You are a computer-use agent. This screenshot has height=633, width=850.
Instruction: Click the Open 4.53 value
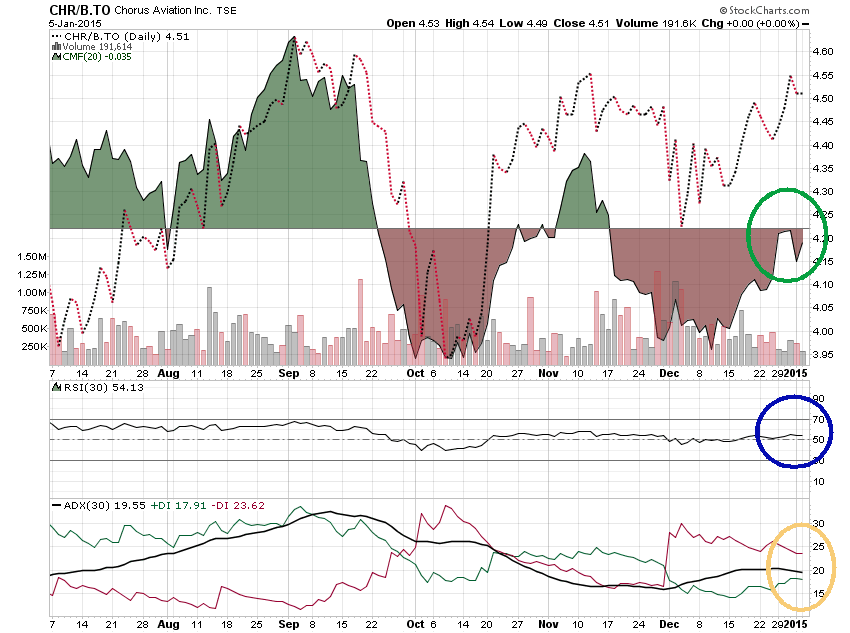[413, 23]
